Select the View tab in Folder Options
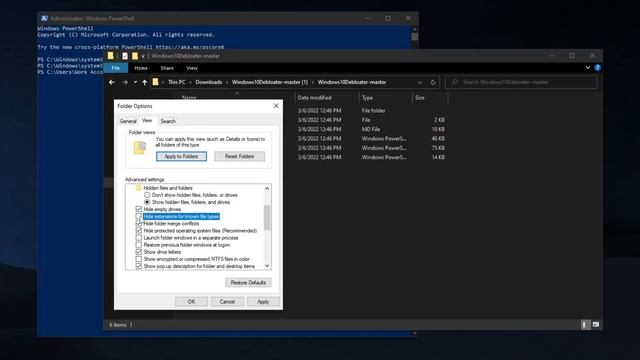 (x=147, y=120)
